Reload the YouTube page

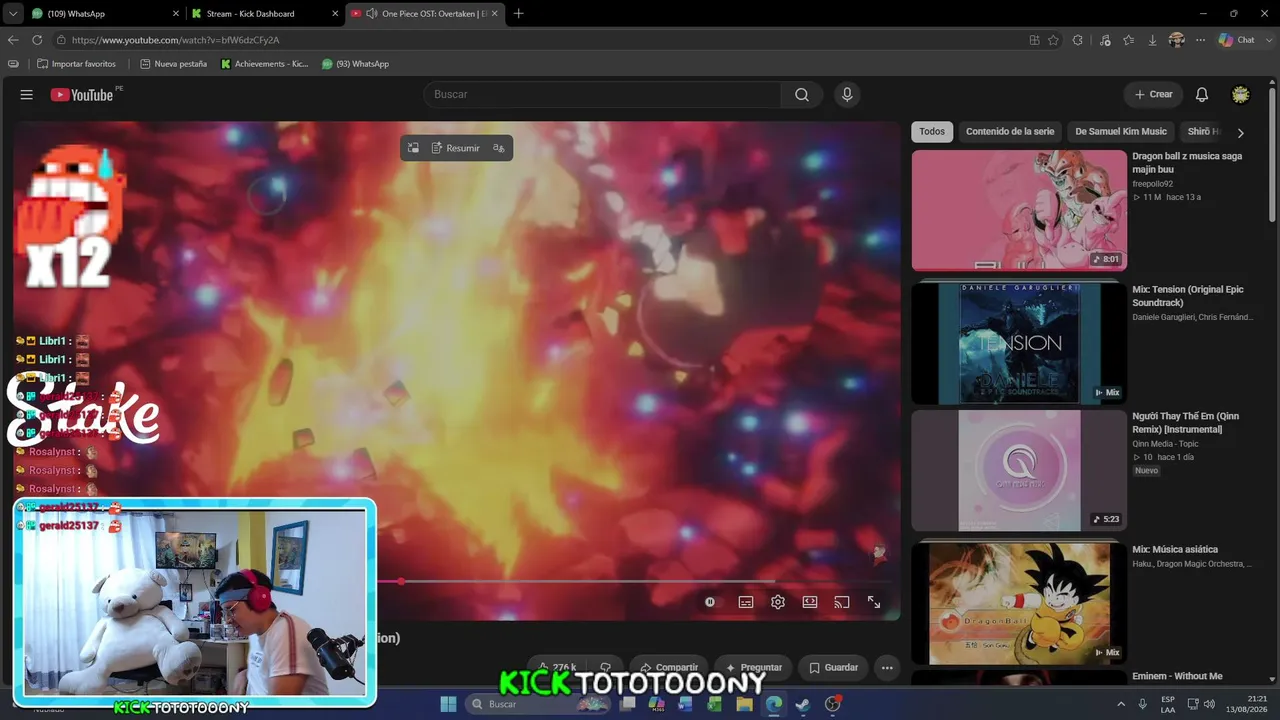[37, 40]
